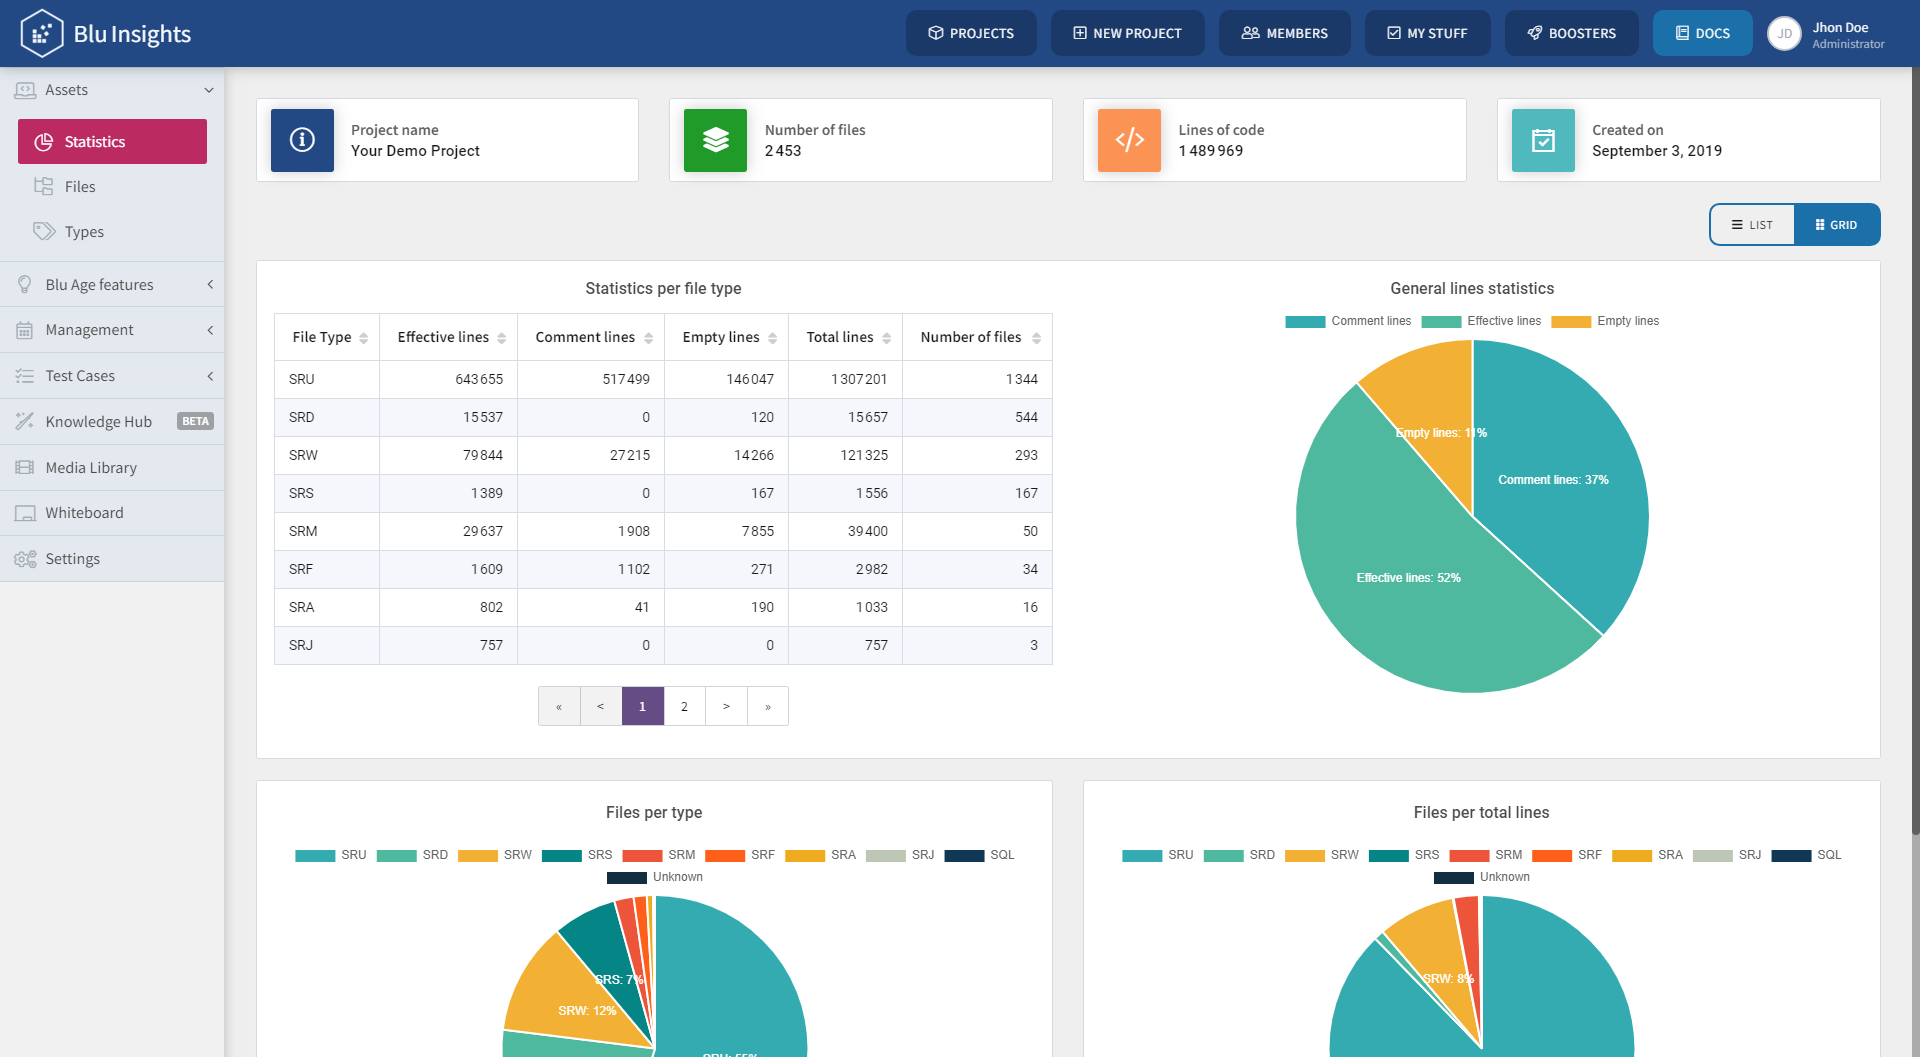Click total lines value 1307201
This screenshot has height=1057, width=1920.
[859, 379]
